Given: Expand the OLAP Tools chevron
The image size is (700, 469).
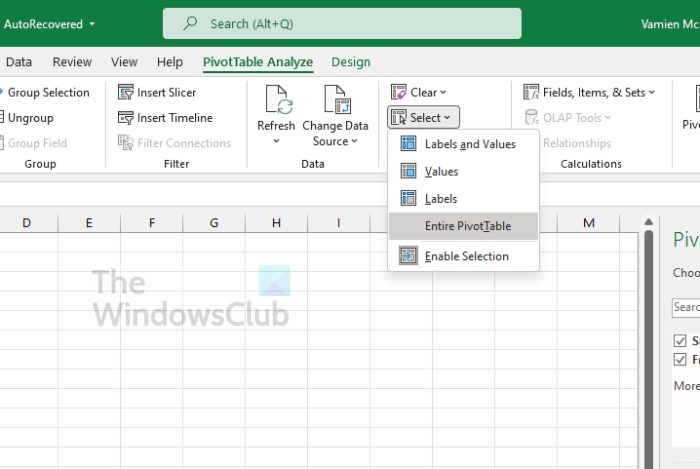Looking at the screenshot, I should 608,118.
